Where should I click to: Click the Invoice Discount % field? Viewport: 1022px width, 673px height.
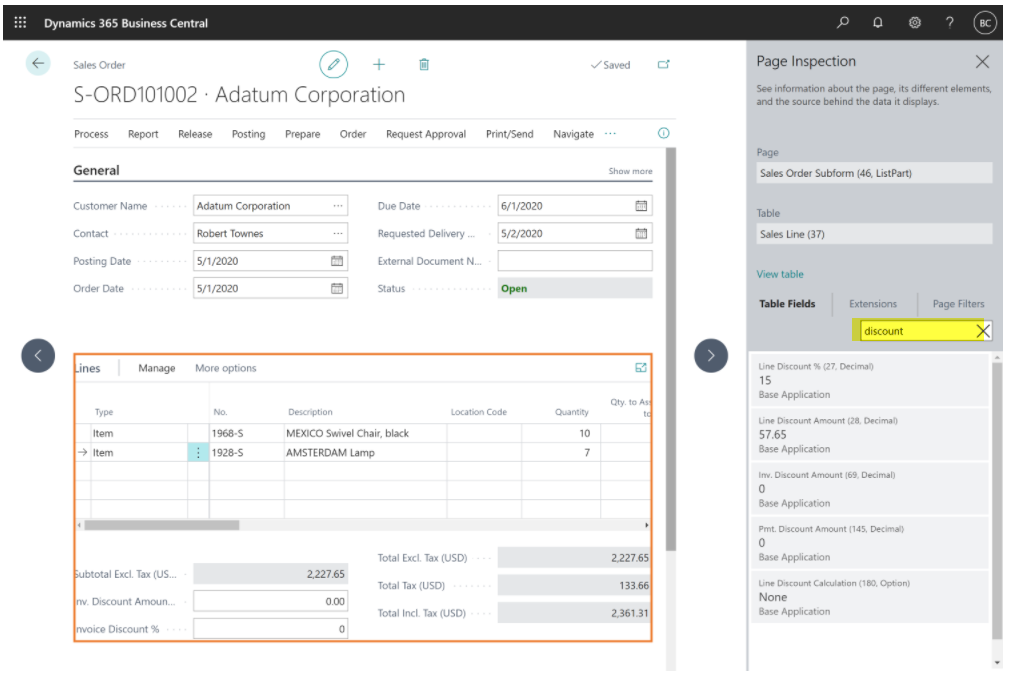coord(270,629)
